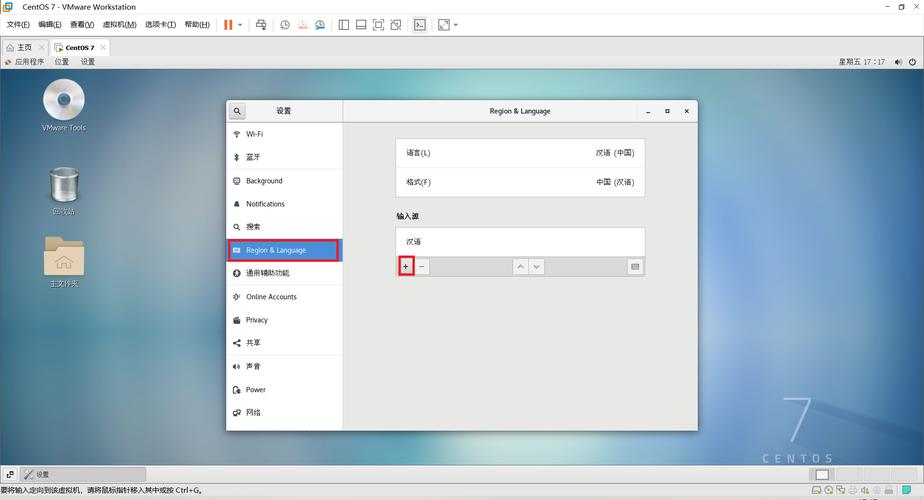Click the show desktop icon in bottom panel
This screenshot has width=924, height=500.
click(10, 474)
